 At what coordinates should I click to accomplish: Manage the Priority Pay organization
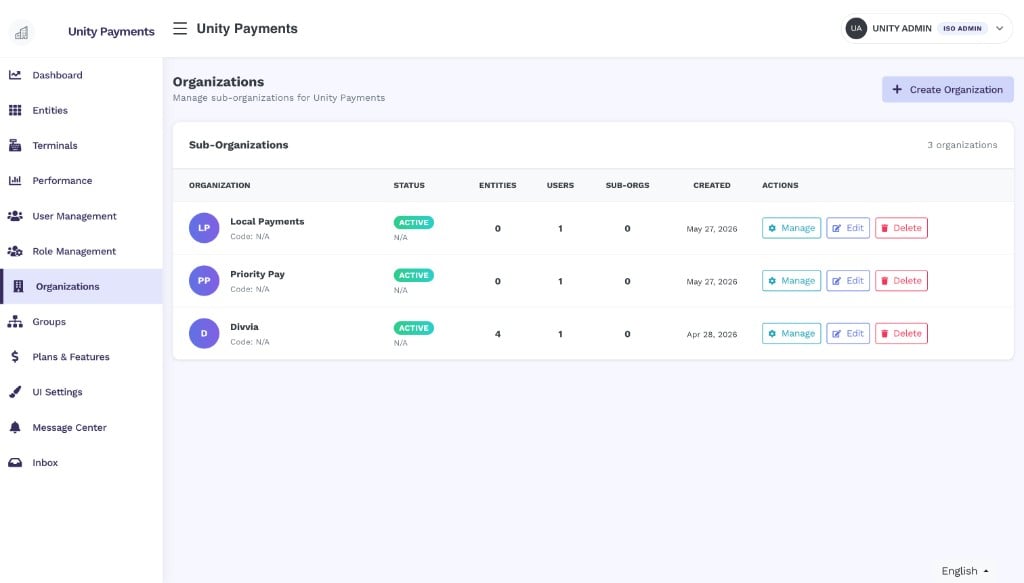792,281
